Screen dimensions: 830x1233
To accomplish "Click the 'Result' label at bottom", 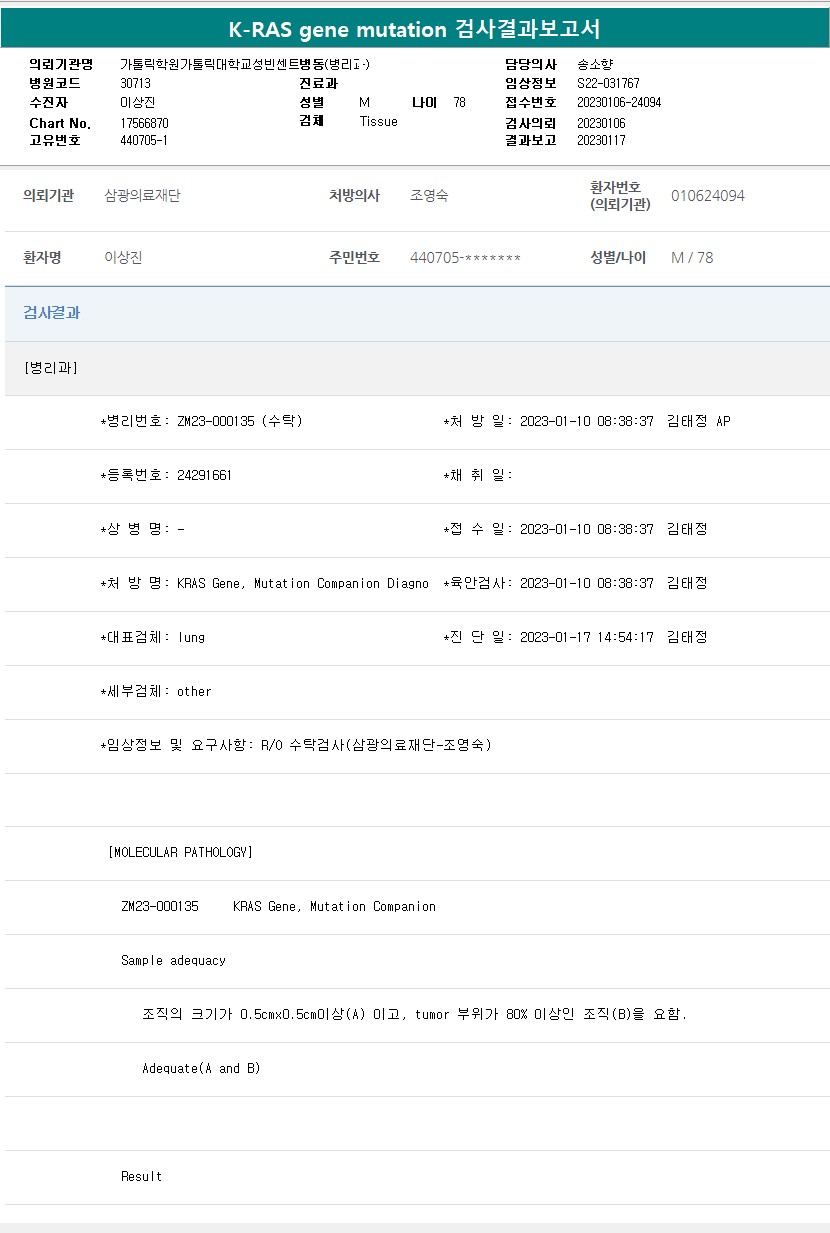I will 141,1176.
